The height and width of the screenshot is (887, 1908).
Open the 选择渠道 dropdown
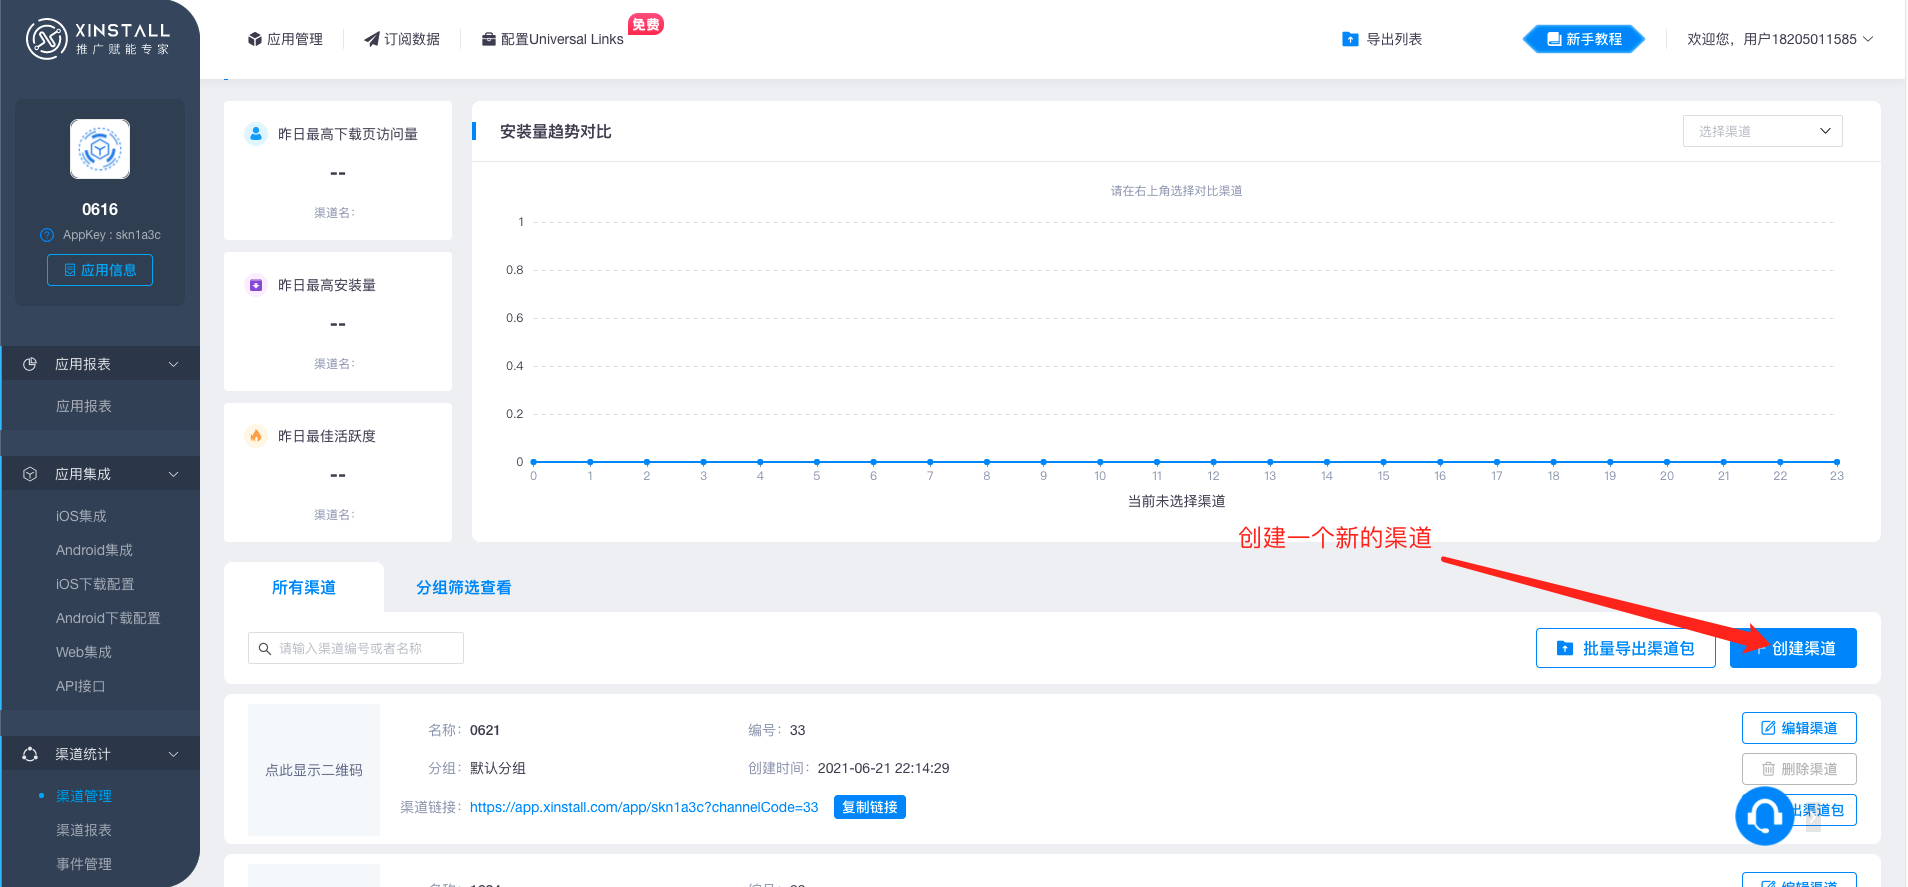pyautogui.click(x=1762, y=131)
